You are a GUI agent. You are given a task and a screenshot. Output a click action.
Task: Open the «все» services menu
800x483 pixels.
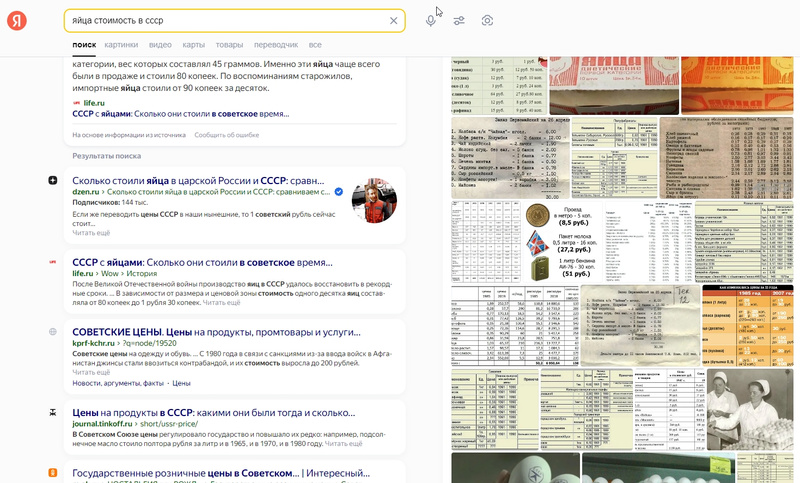(x=315, y=45)
